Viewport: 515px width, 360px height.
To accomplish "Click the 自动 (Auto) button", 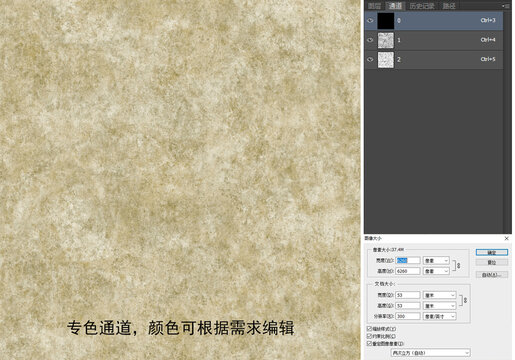I will 492,275.
